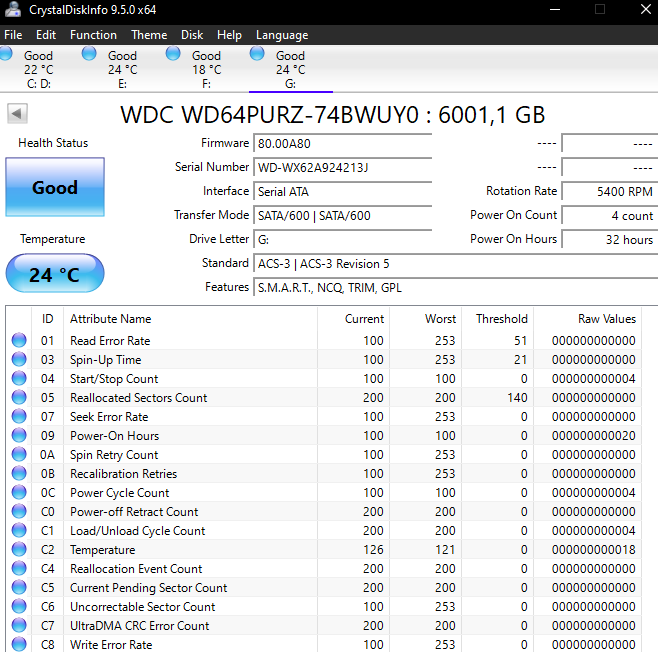658x652 pixels.
Task: Click the Current column header
Action: pos(353,319)
